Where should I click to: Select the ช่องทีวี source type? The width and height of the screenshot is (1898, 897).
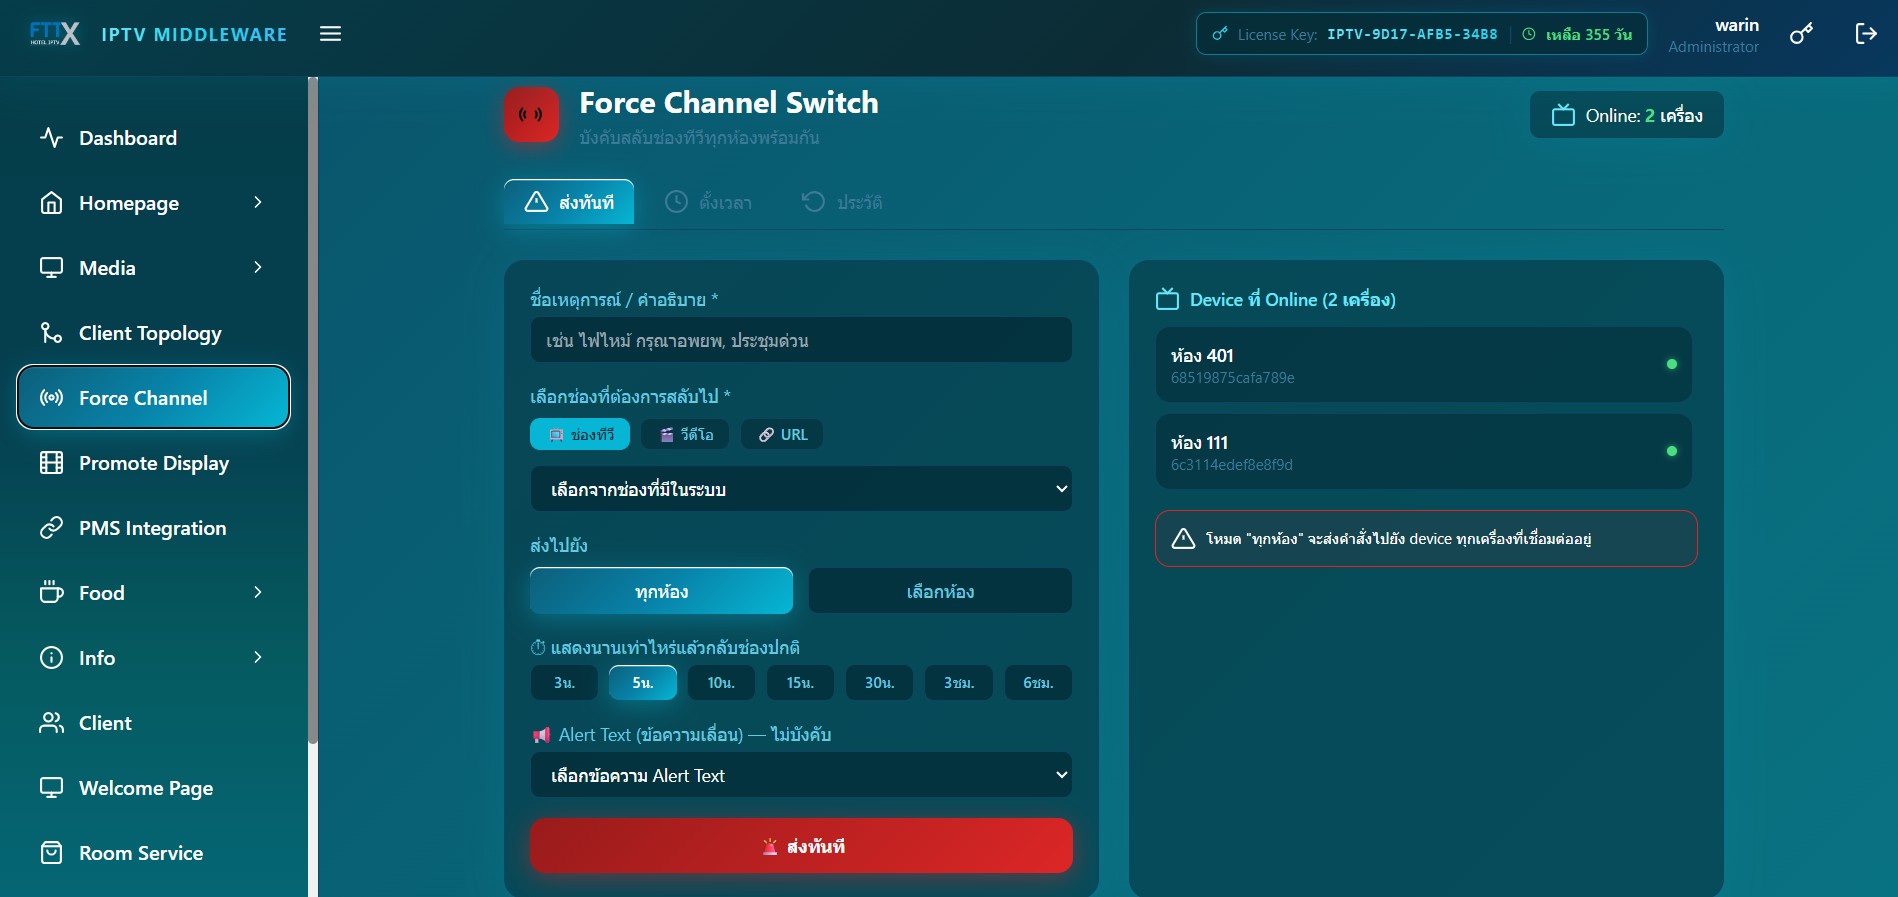(x=580, y=435)
